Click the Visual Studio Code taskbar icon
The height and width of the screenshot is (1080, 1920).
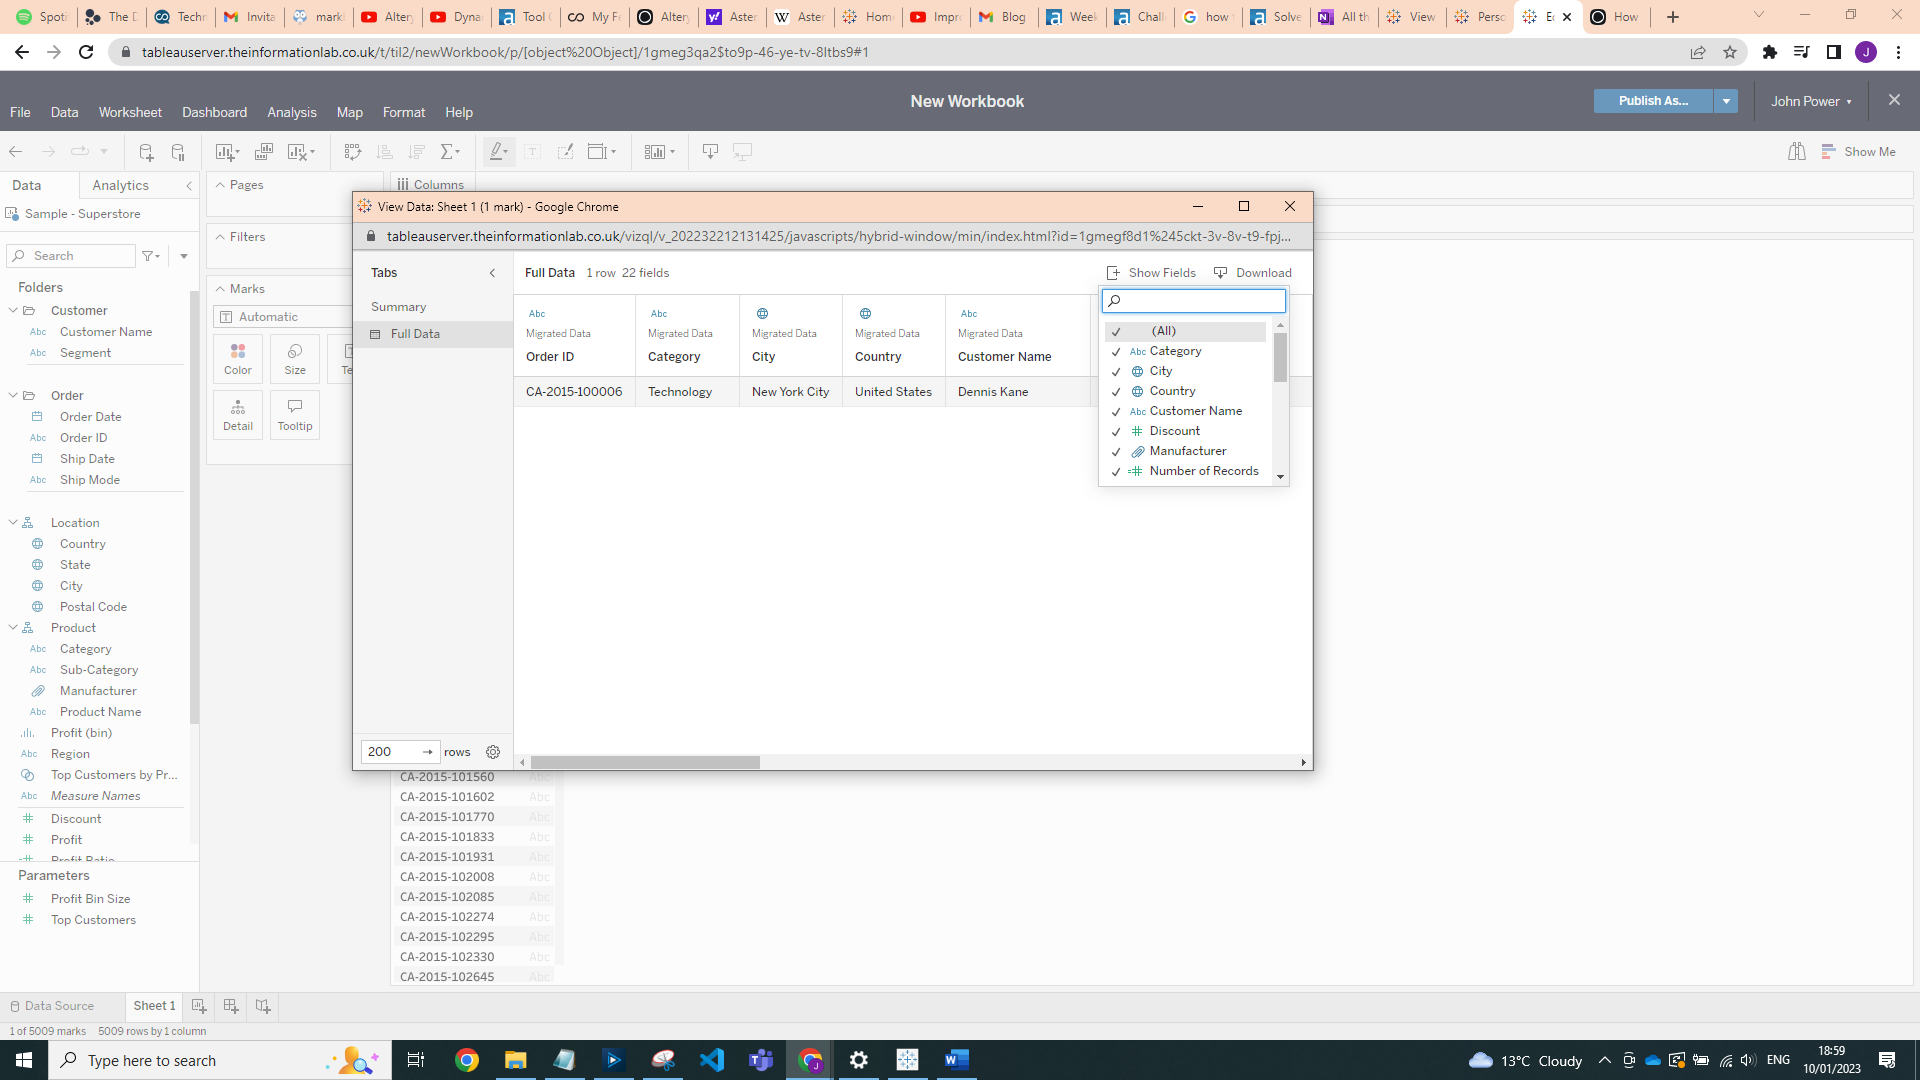tap(712, 1060)
